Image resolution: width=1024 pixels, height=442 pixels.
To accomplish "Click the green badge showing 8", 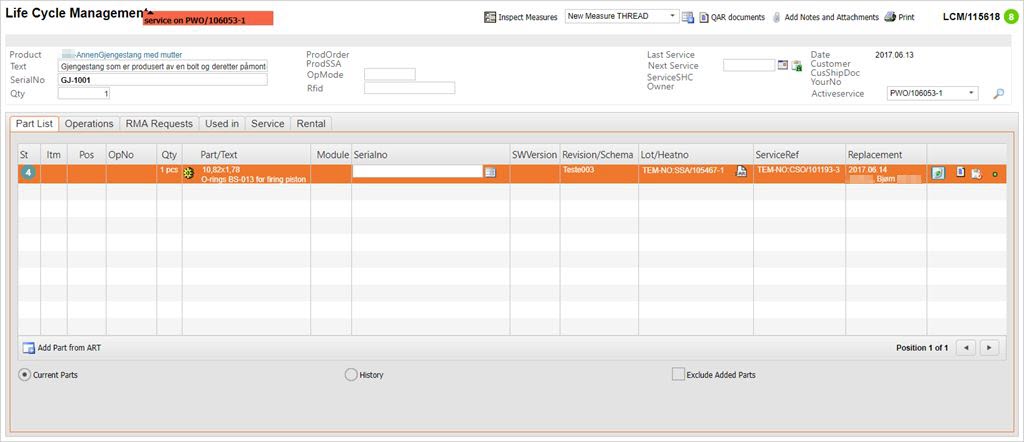I will click(1011, 17).
